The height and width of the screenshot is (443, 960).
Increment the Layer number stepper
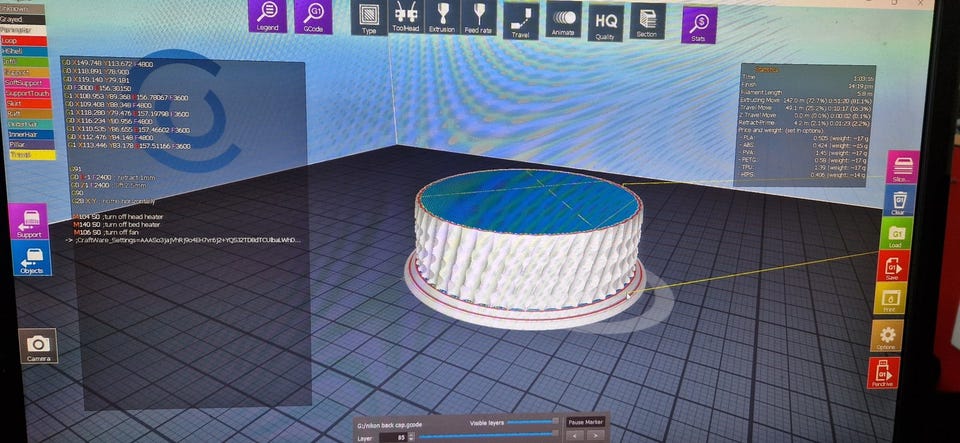[411, 435]
